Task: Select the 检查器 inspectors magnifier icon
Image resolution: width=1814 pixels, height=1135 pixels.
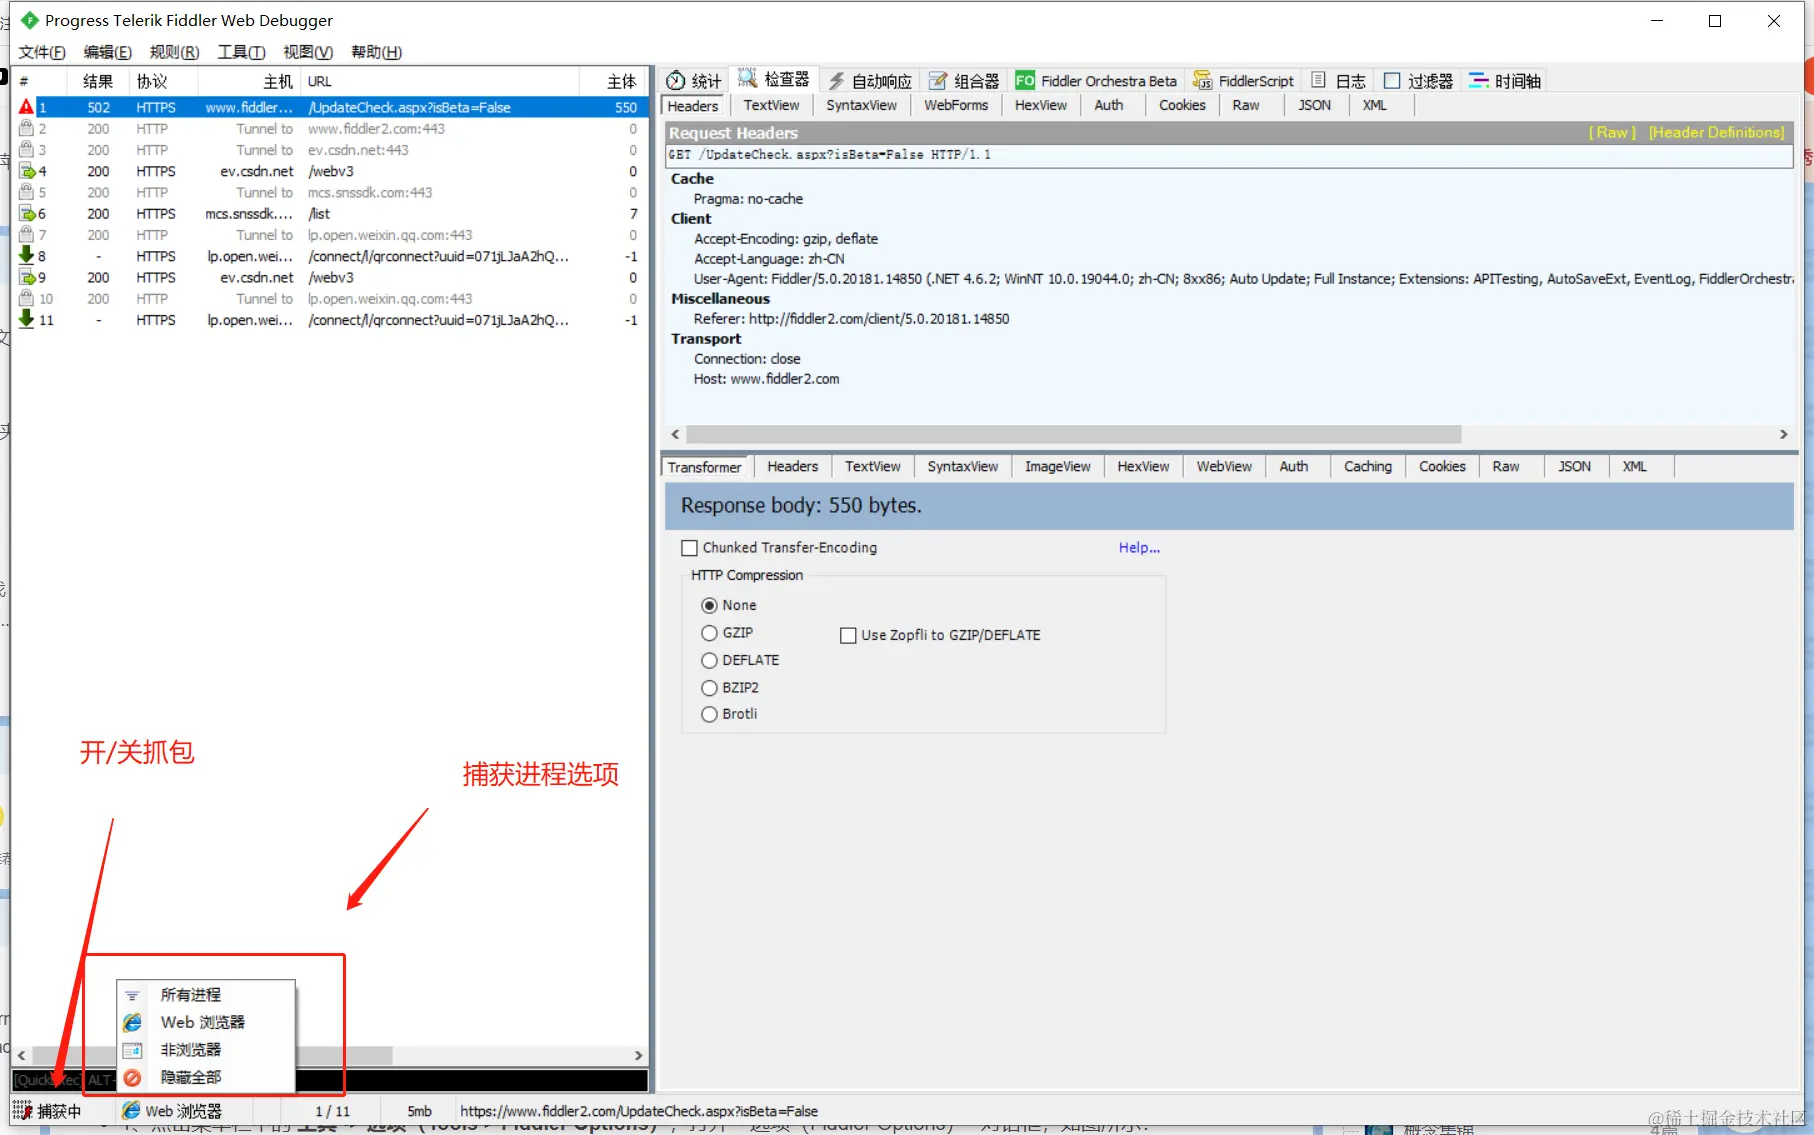Action: (747, 79)
